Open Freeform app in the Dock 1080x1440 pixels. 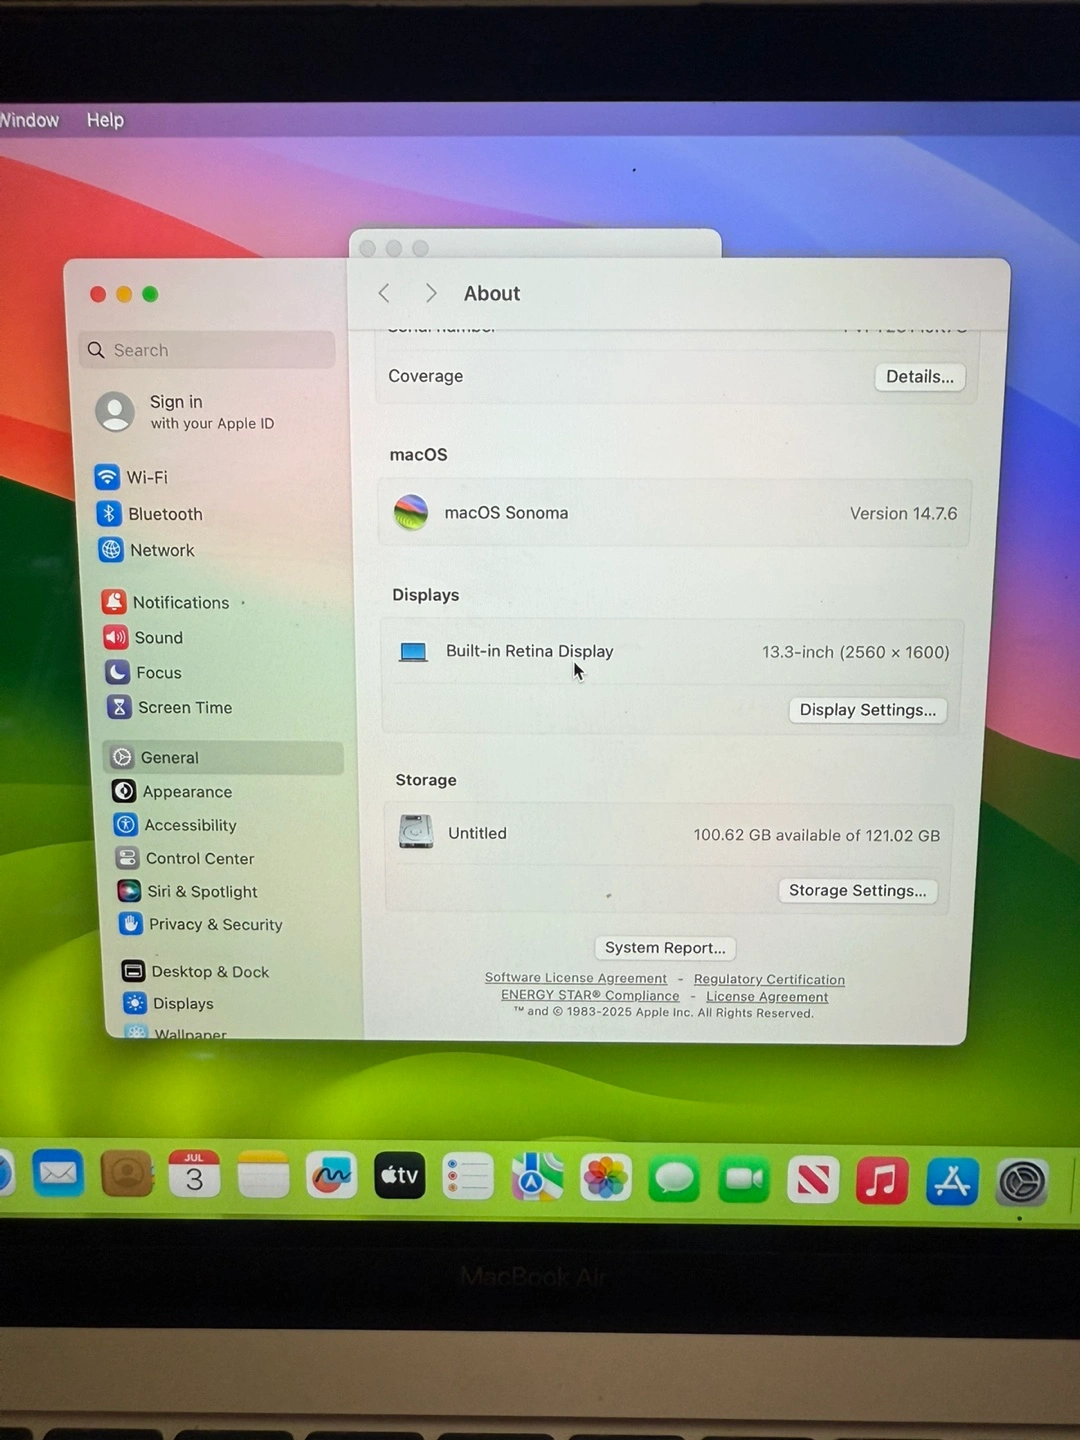331,1175
